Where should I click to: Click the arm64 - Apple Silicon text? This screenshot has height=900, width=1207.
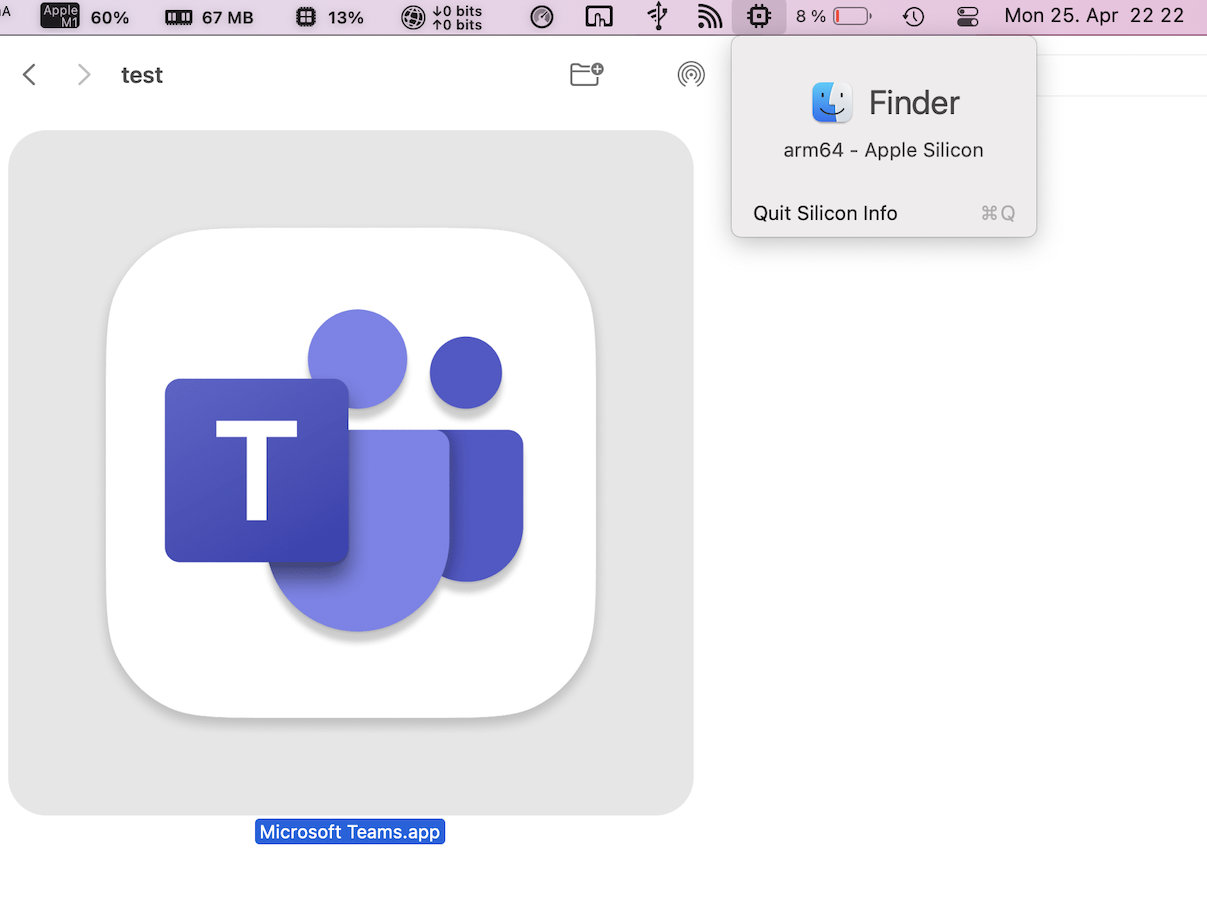(884, 150)
